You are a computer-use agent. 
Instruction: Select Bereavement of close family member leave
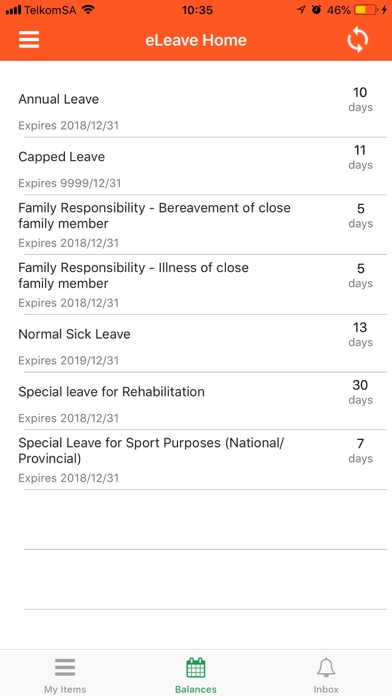[x=196, y=225]
